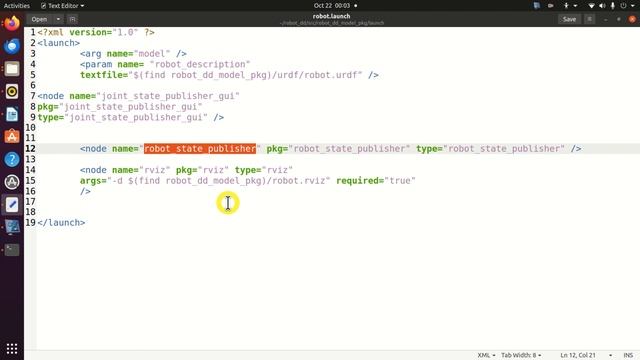Open the monitor-shaped app in dock

(x=12, y=227)
